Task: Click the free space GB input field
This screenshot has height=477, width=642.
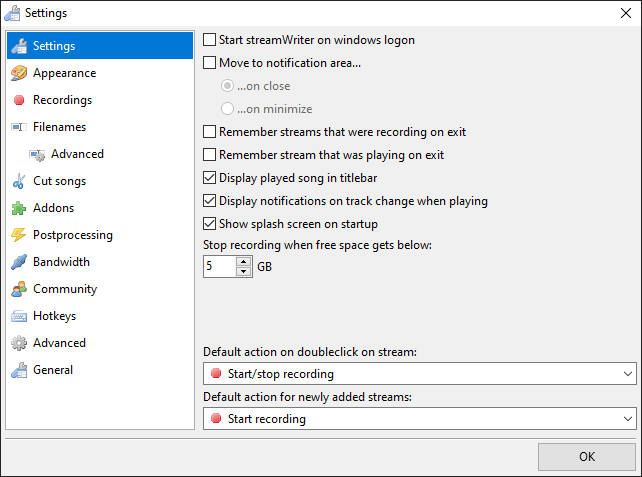Action: point(219,266)
